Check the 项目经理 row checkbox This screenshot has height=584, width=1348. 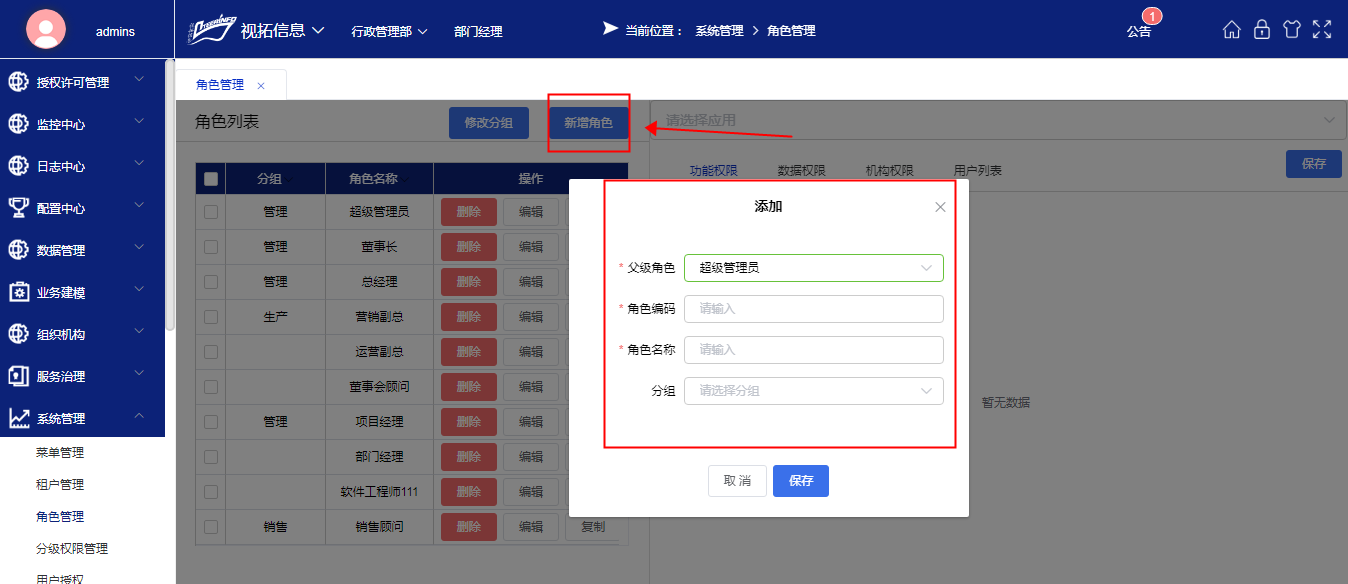[x=211, y=422]
